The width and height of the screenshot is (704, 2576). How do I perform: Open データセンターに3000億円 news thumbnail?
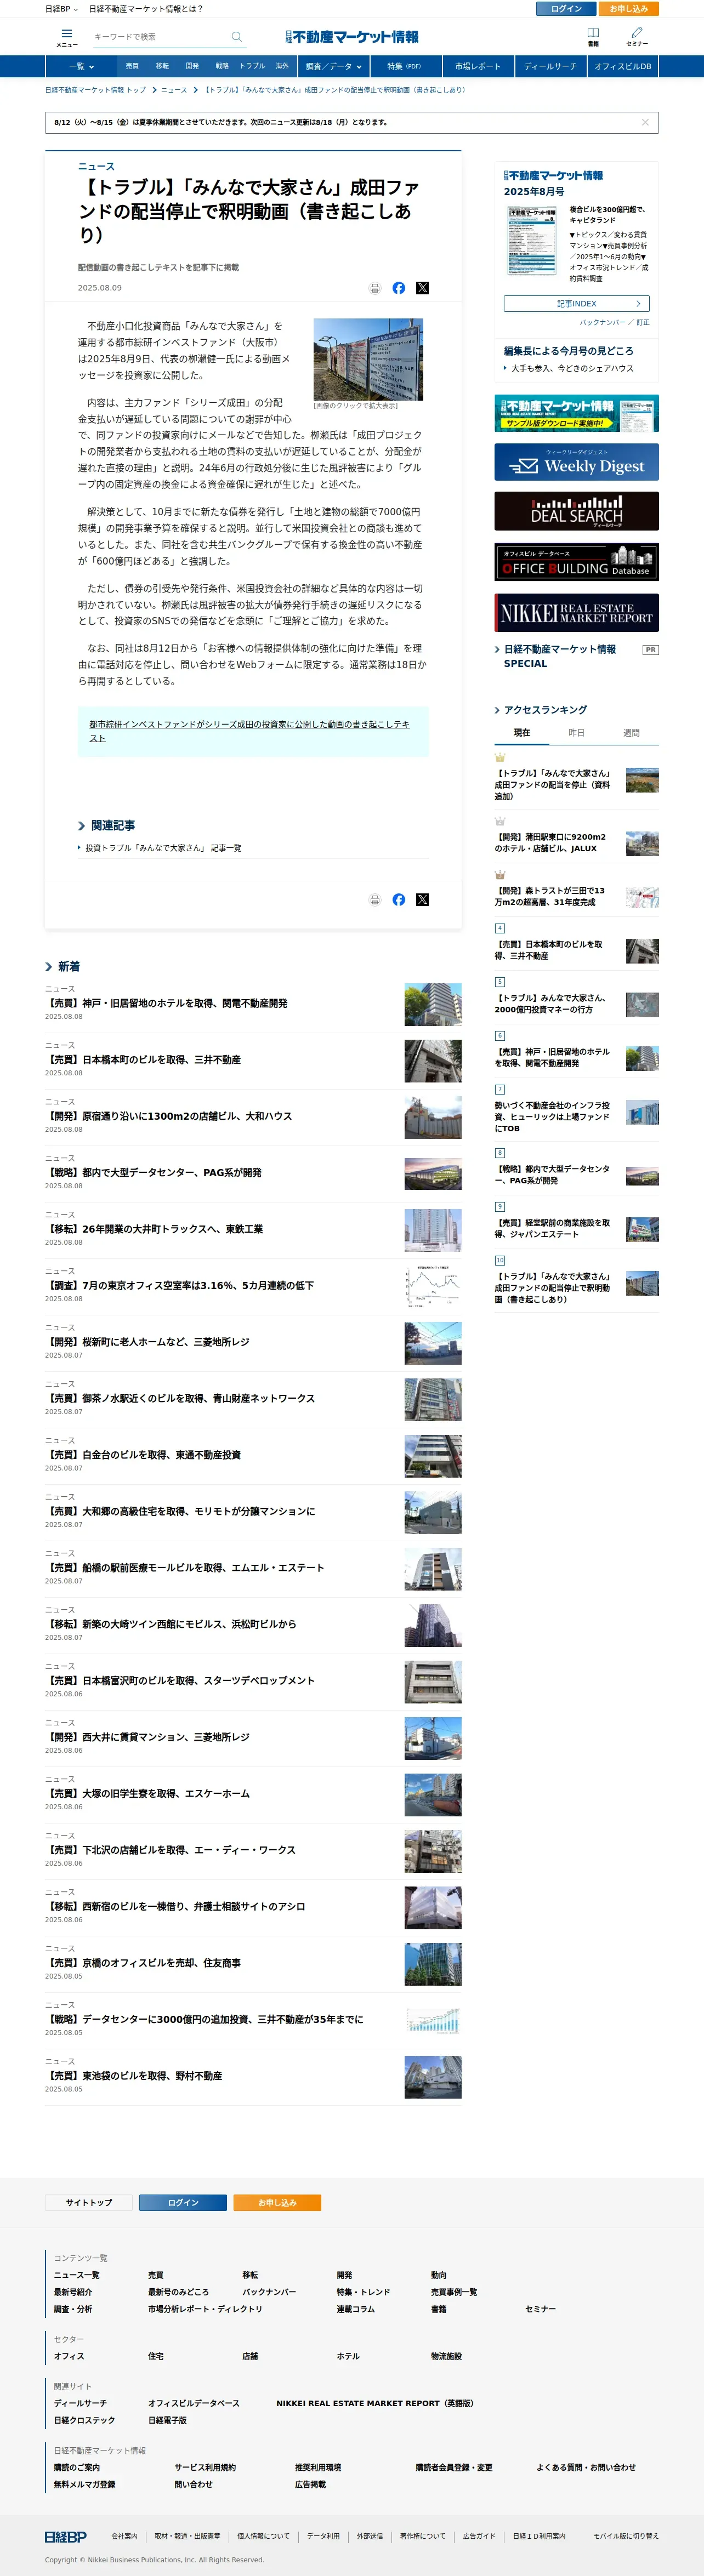point(433,2021)
